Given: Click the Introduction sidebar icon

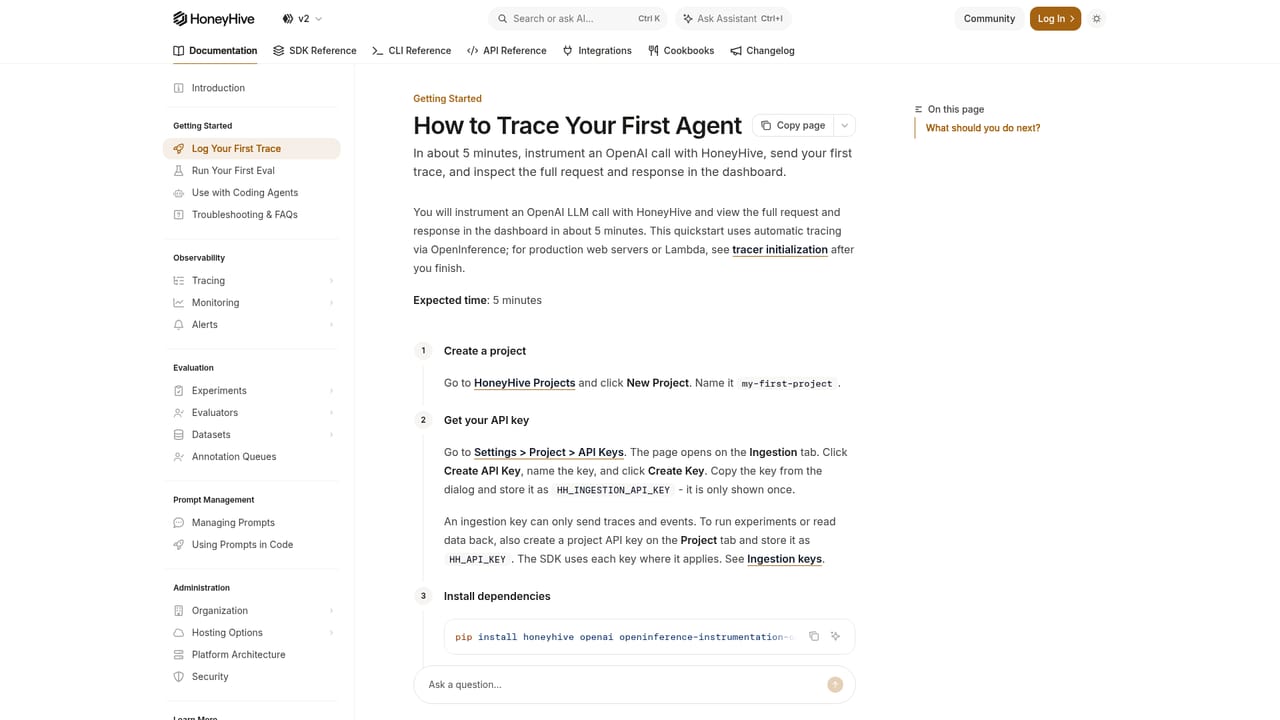Looking at the screenshot, I should tap(179, 88).
